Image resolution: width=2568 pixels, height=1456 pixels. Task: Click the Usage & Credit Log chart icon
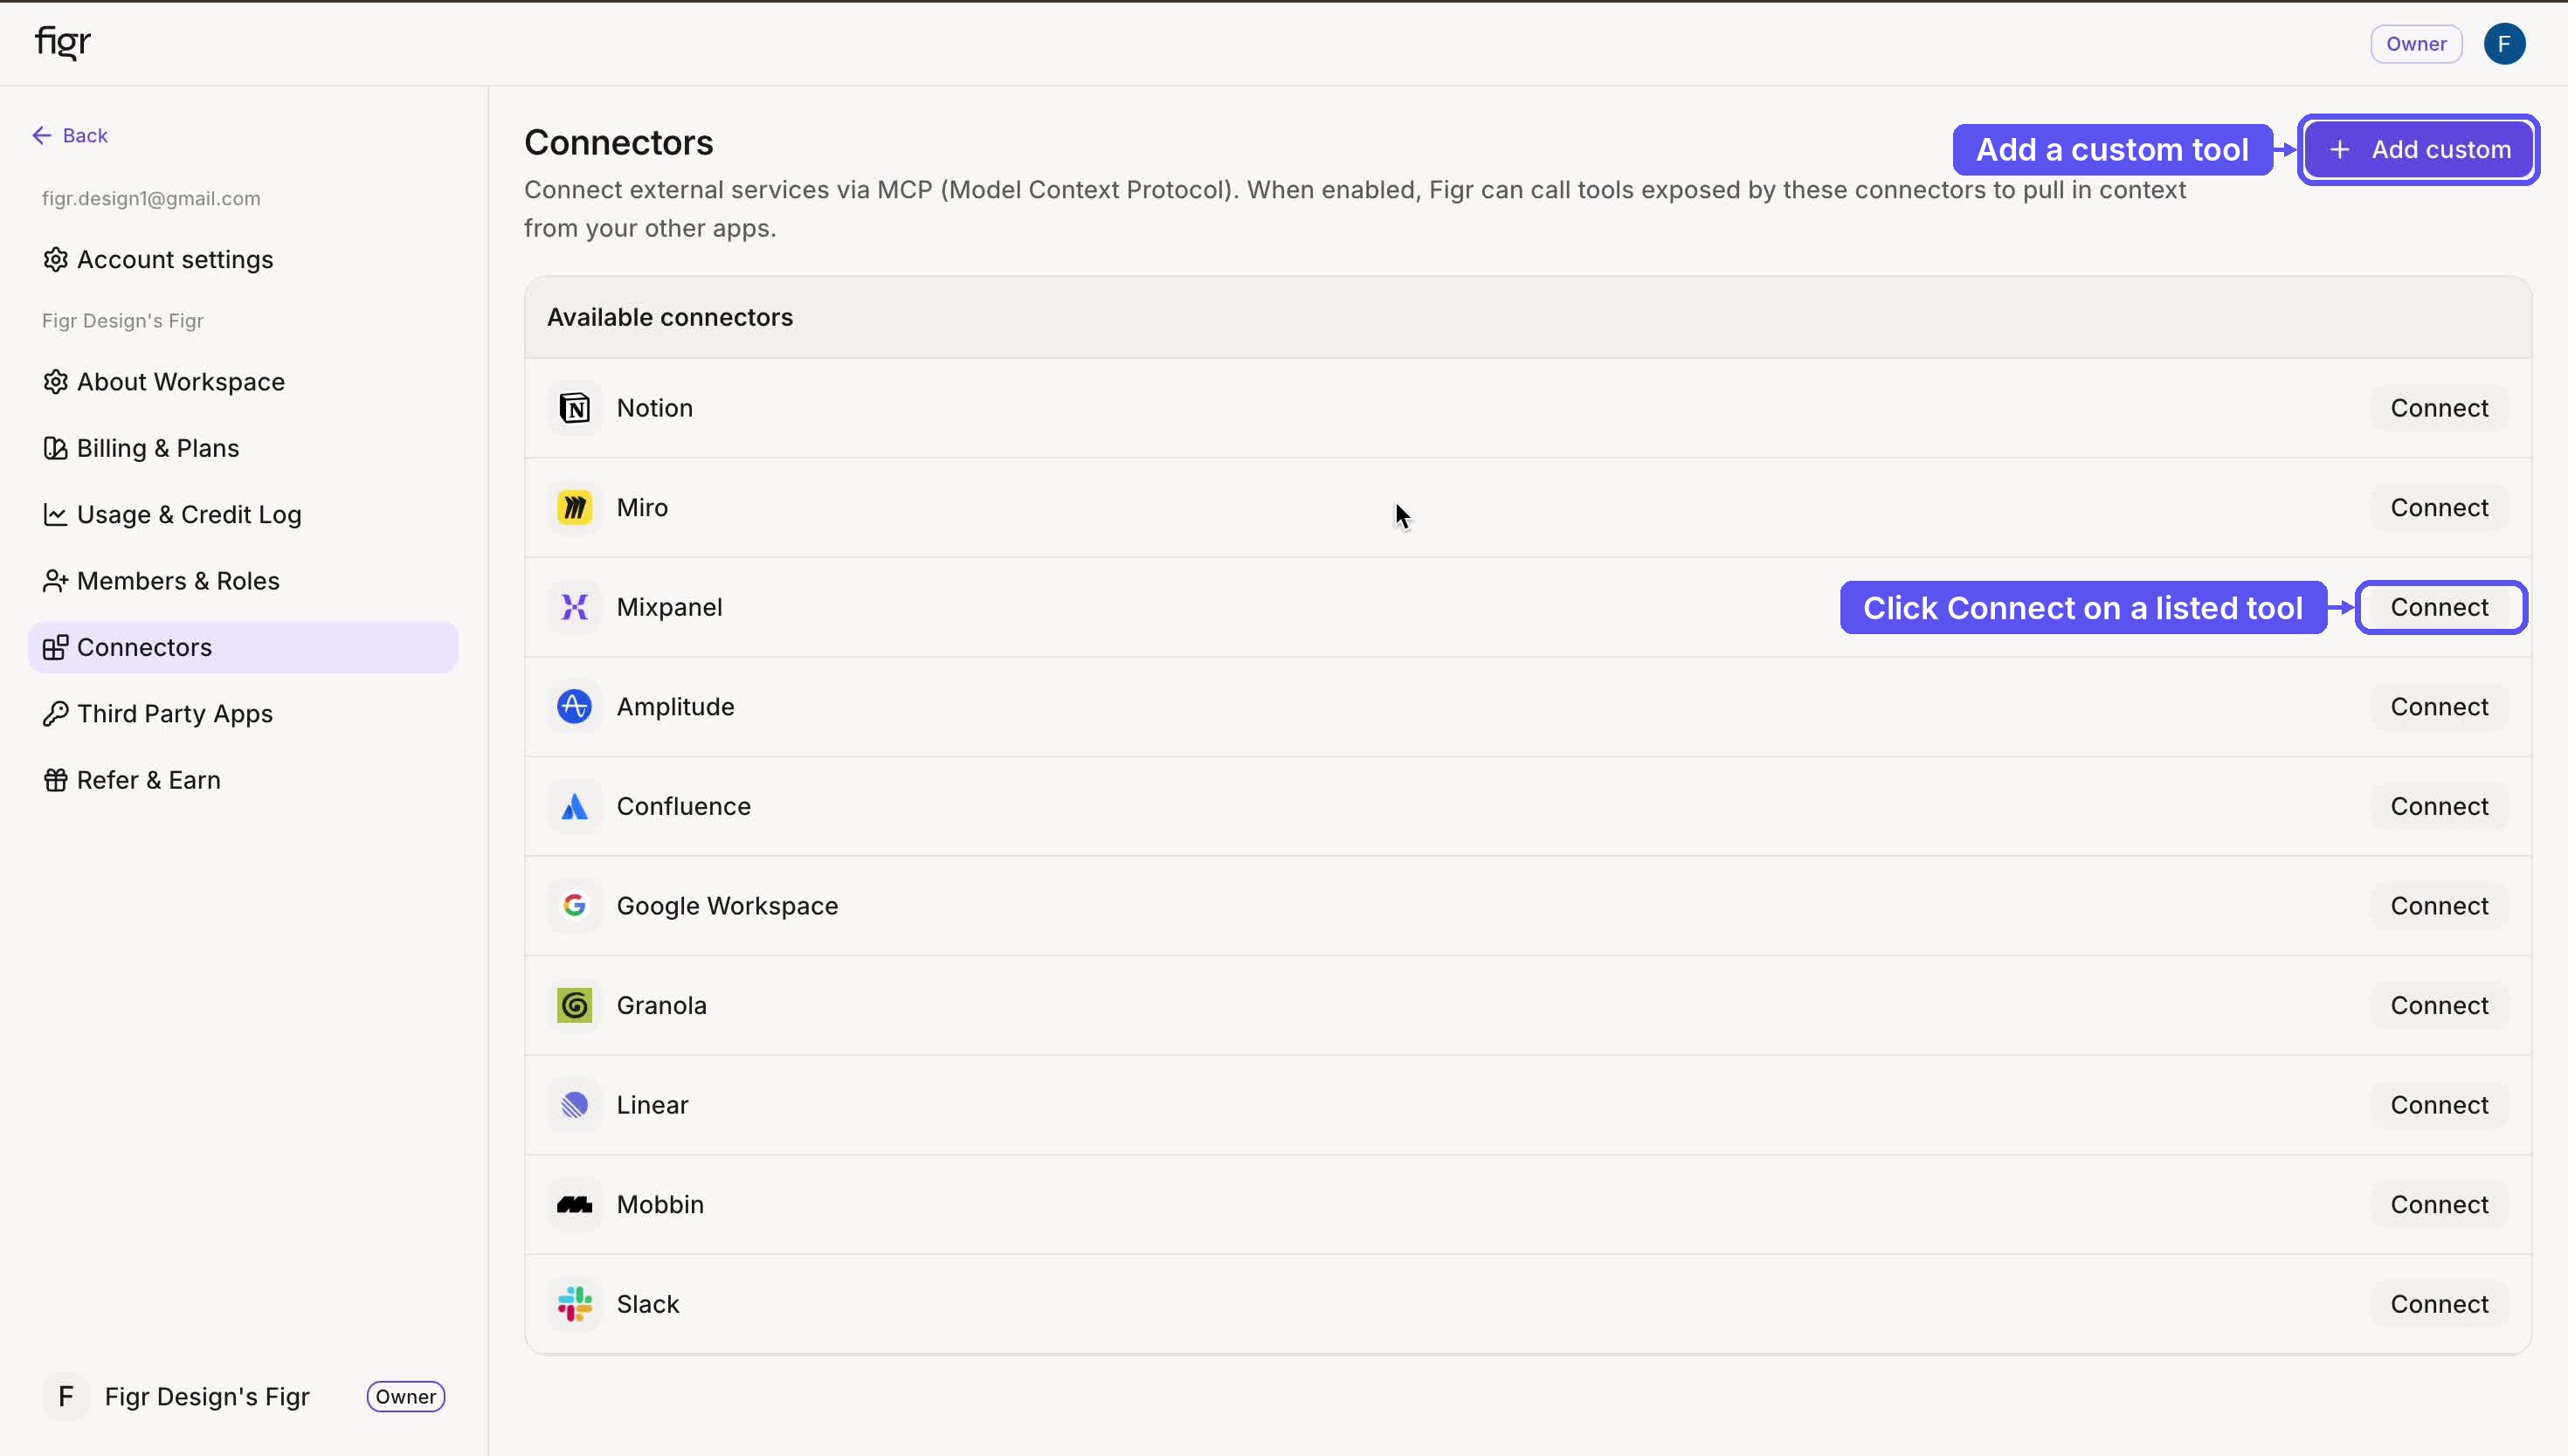(x=55, y=514)
